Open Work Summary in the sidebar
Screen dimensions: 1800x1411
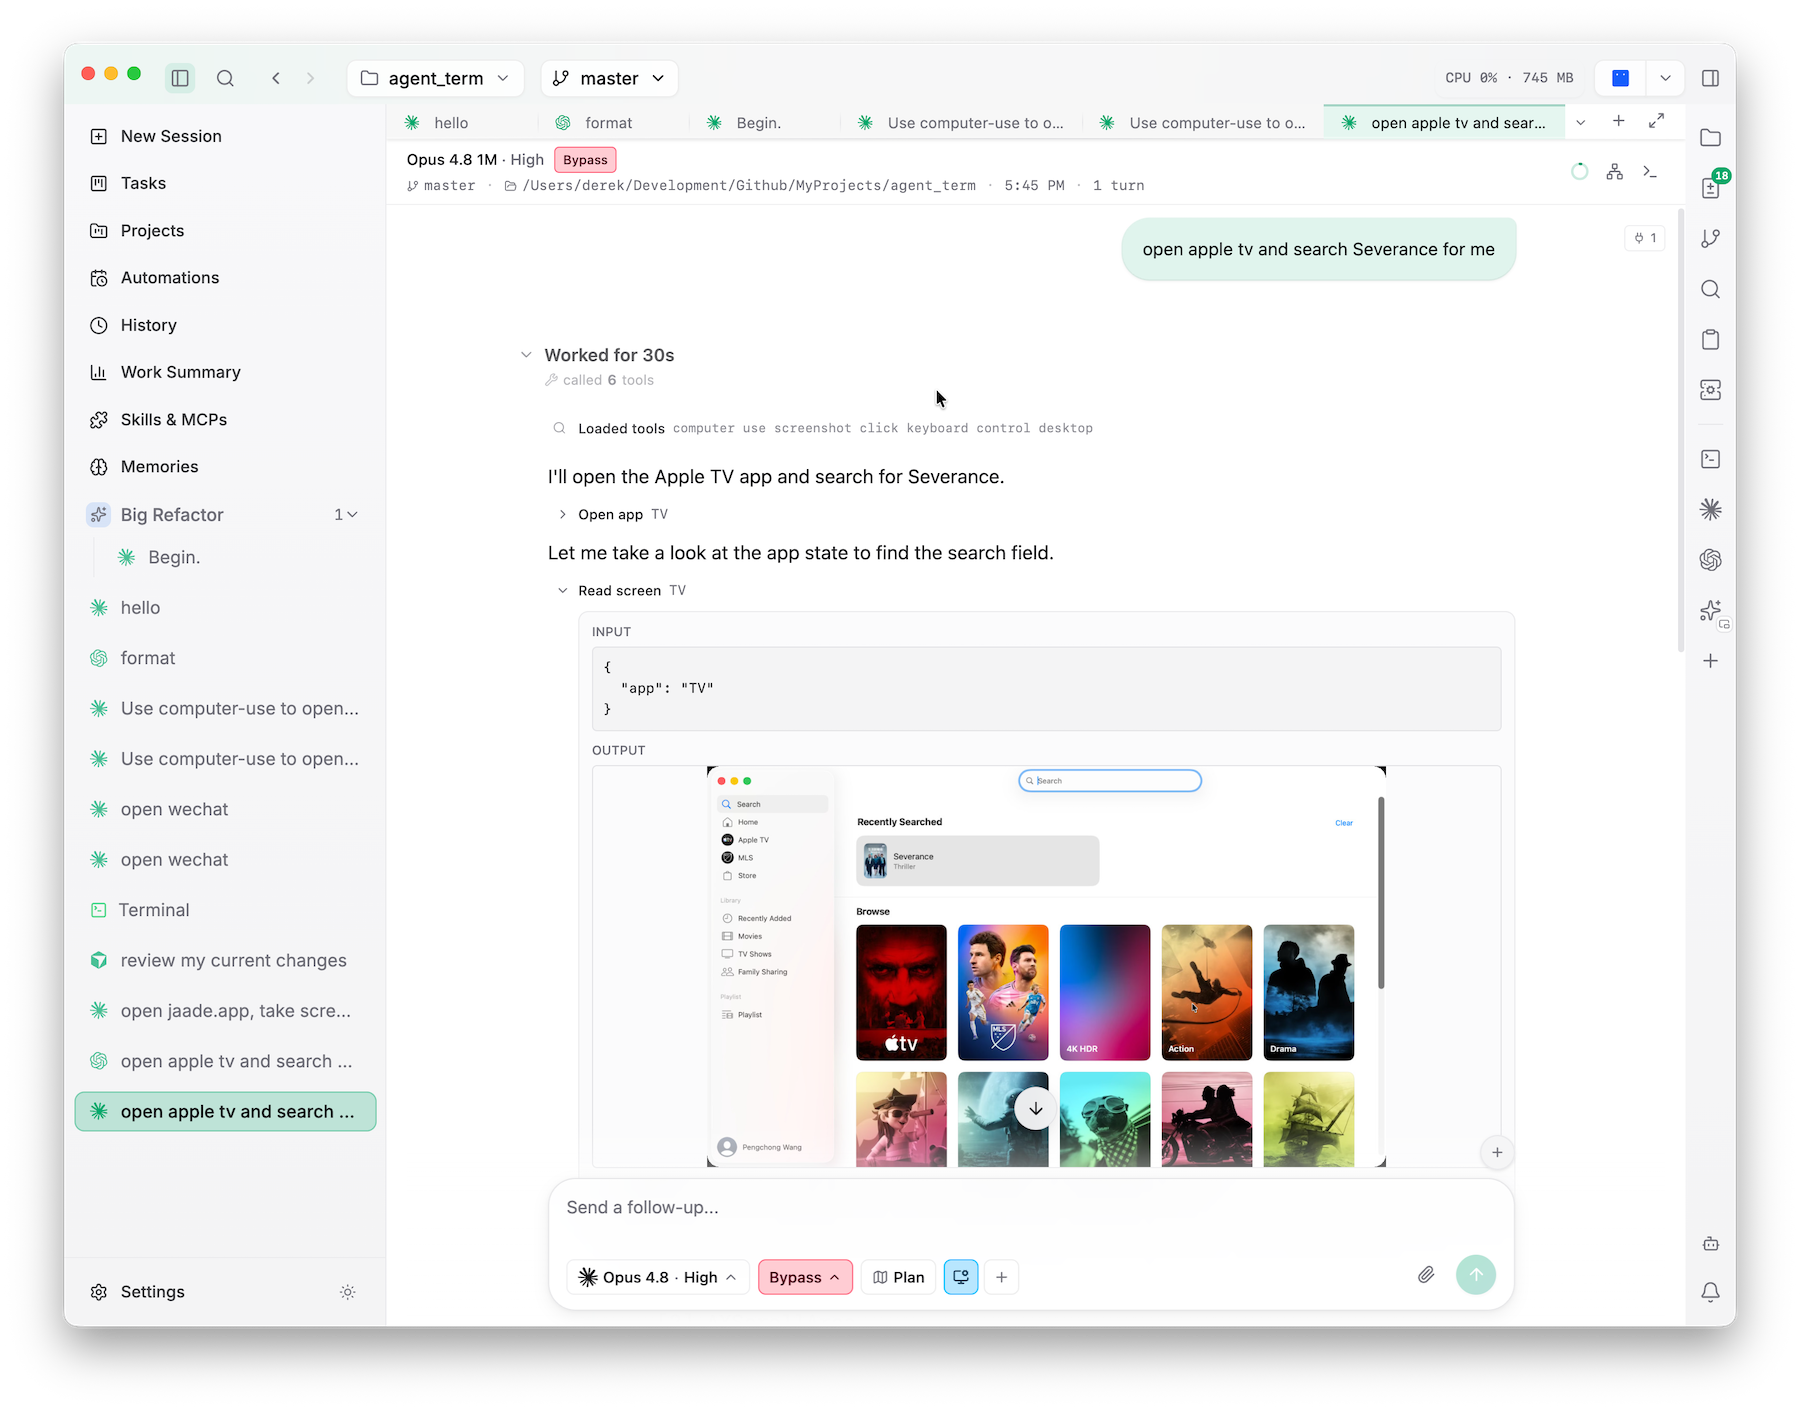pos(225,372)
